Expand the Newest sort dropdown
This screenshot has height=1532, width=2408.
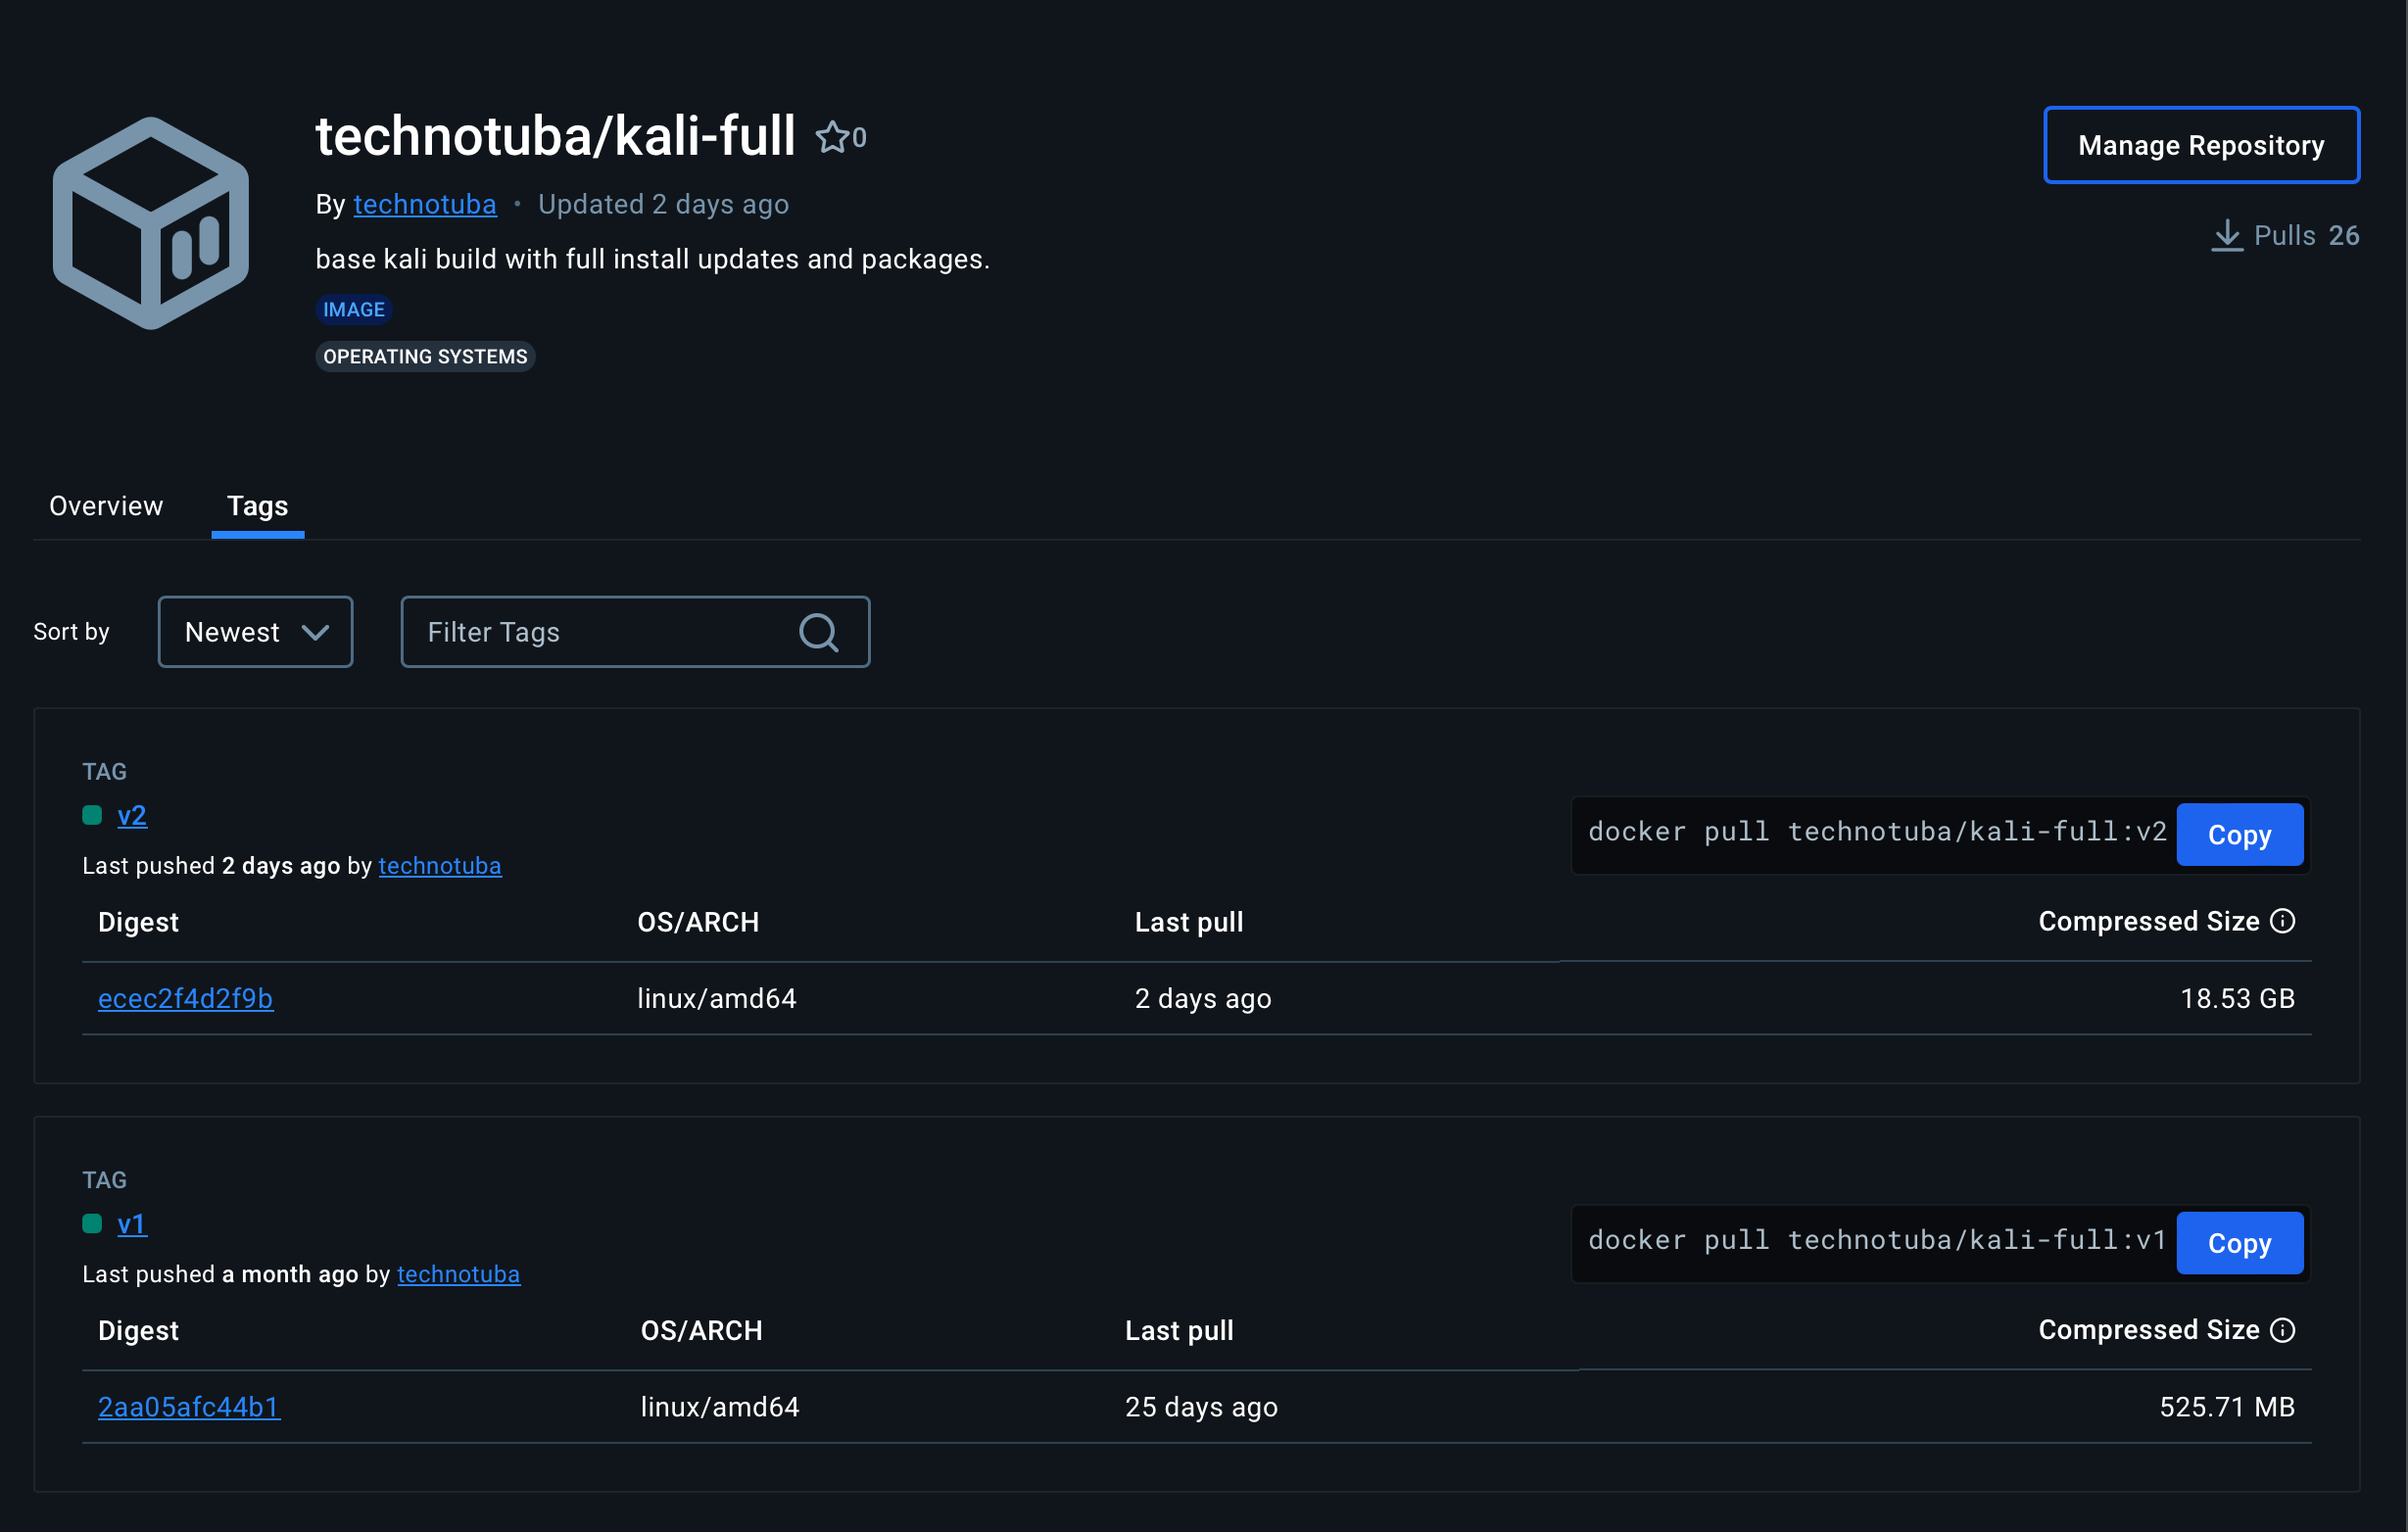click(255, 632)
